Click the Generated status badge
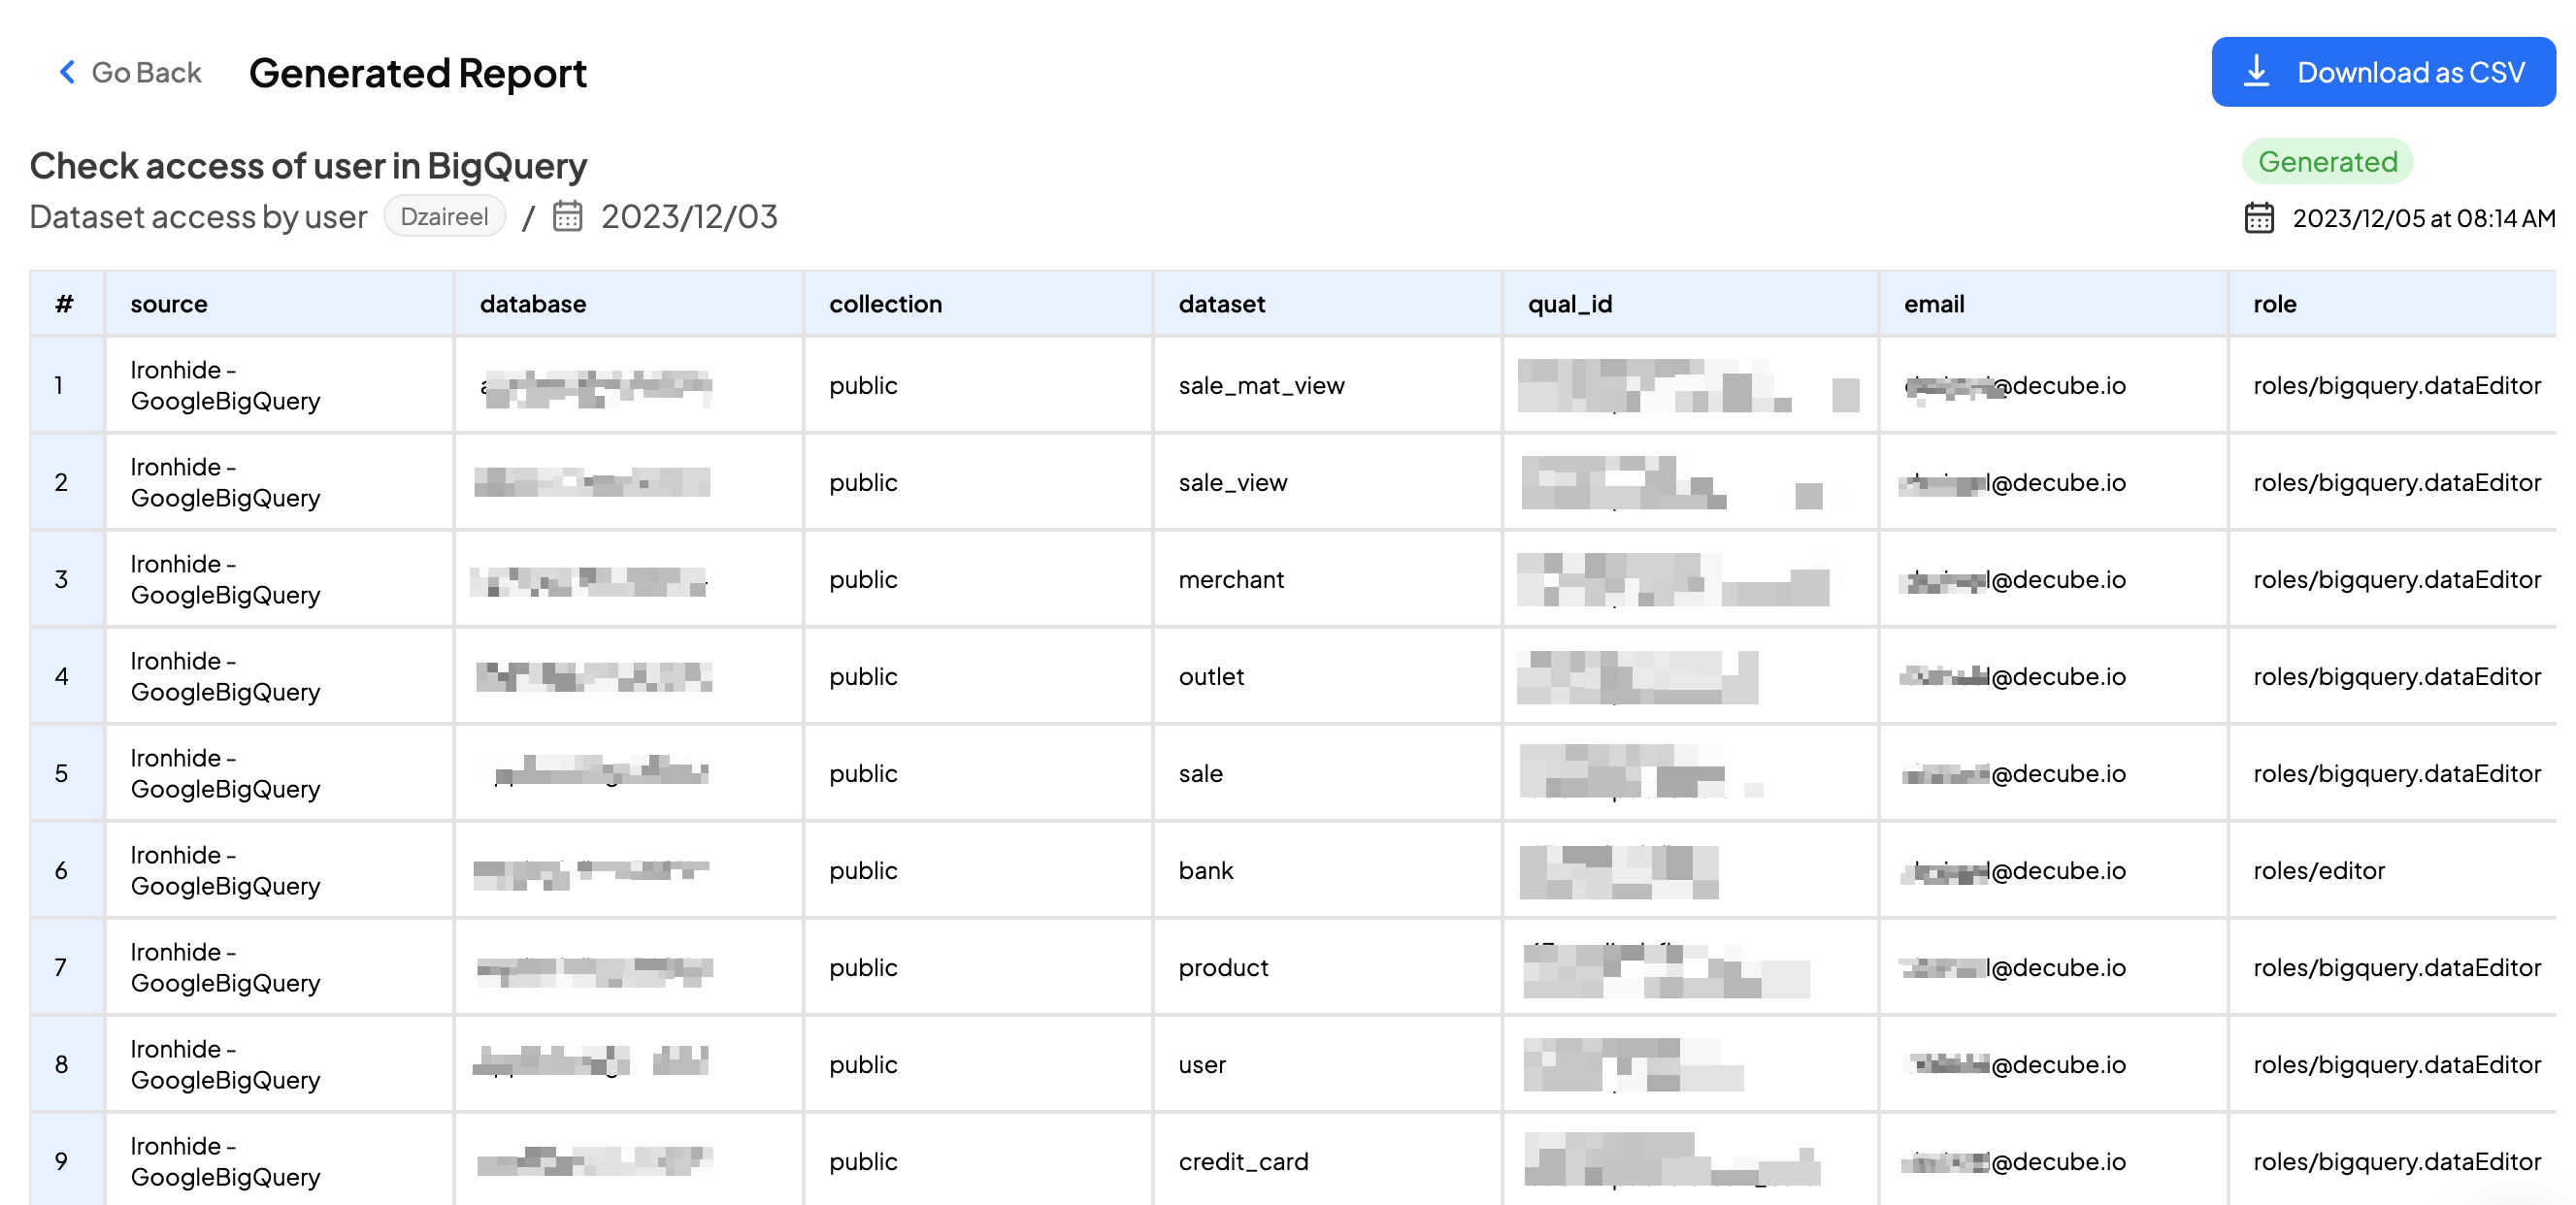2576x1205 pixels. tap(2326, 162)
